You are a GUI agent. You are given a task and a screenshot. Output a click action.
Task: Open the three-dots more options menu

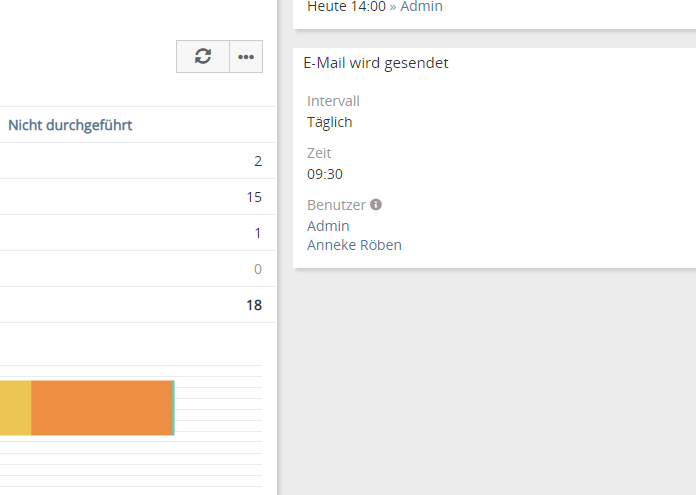246,57
